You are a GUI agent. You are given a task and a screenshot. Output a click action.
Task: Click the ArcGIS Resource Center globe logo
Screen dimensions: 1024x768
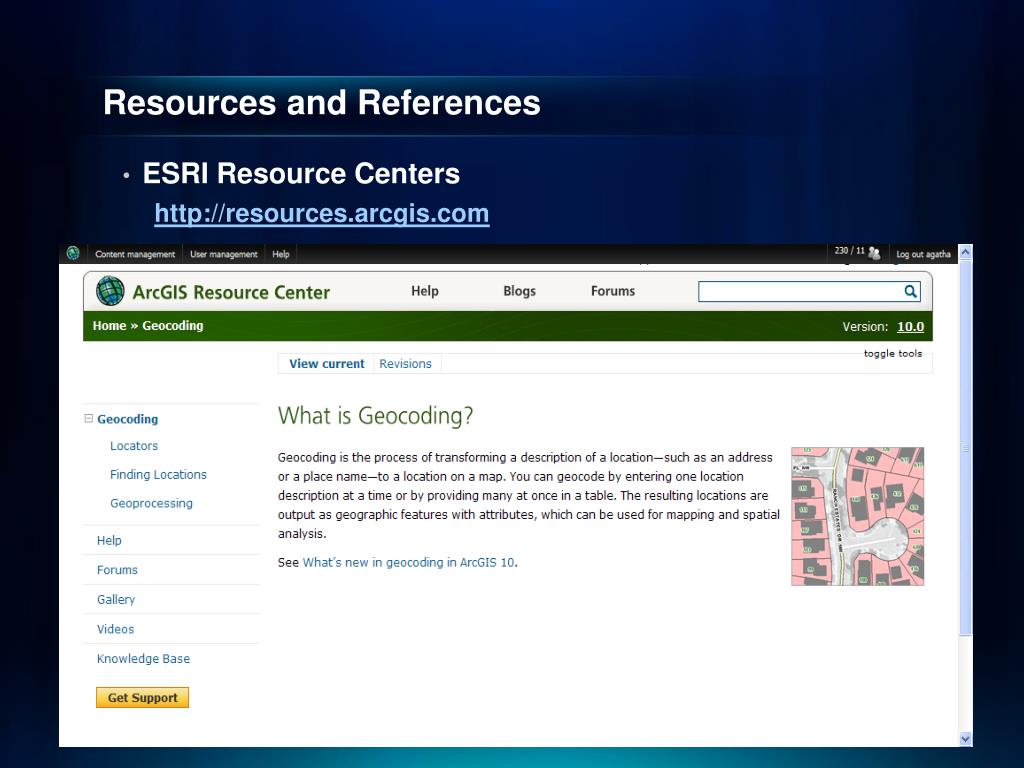point(110,291)
